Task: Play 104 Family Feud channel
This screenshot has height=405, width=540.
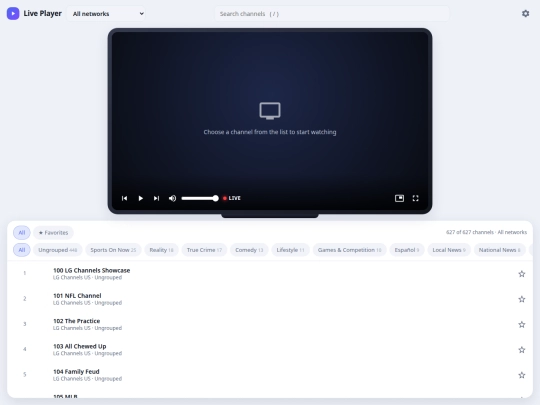Action: (x=270, y=375)
